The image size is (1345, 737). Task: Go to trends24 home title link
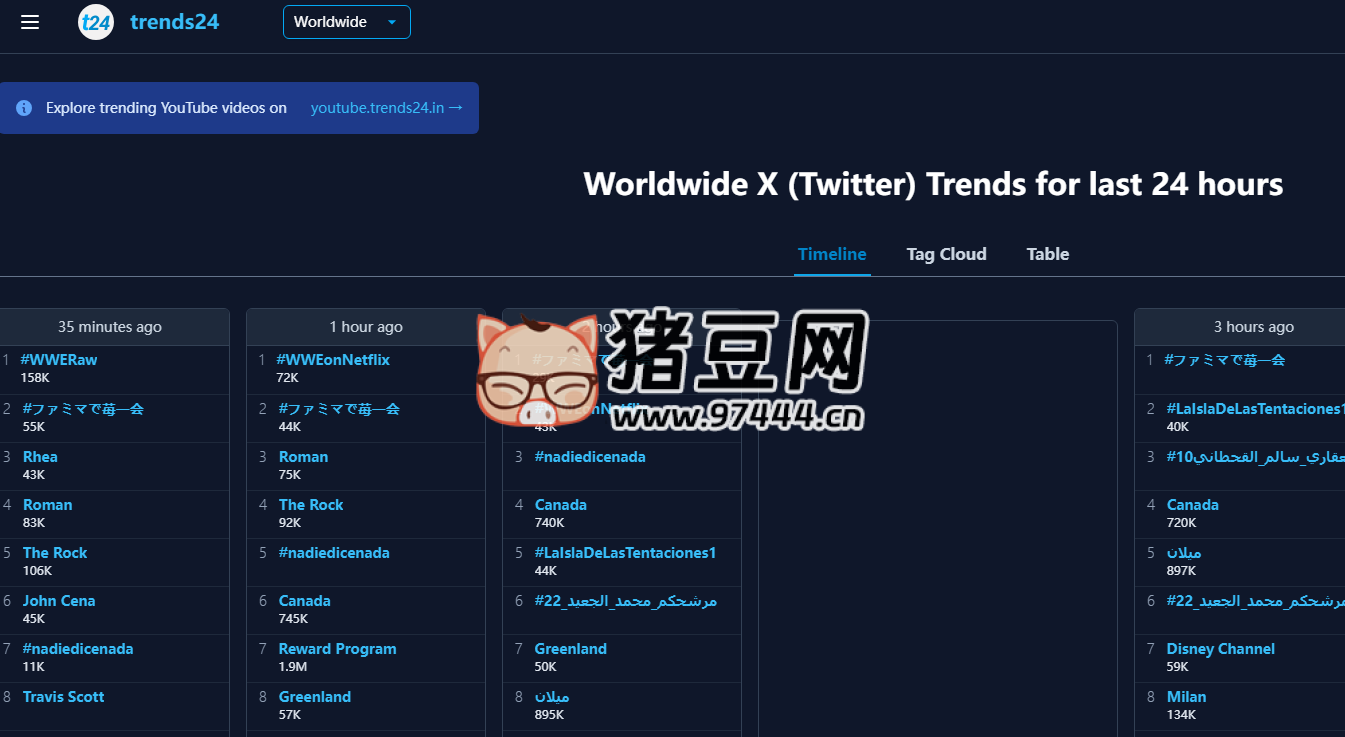point(175,22)
